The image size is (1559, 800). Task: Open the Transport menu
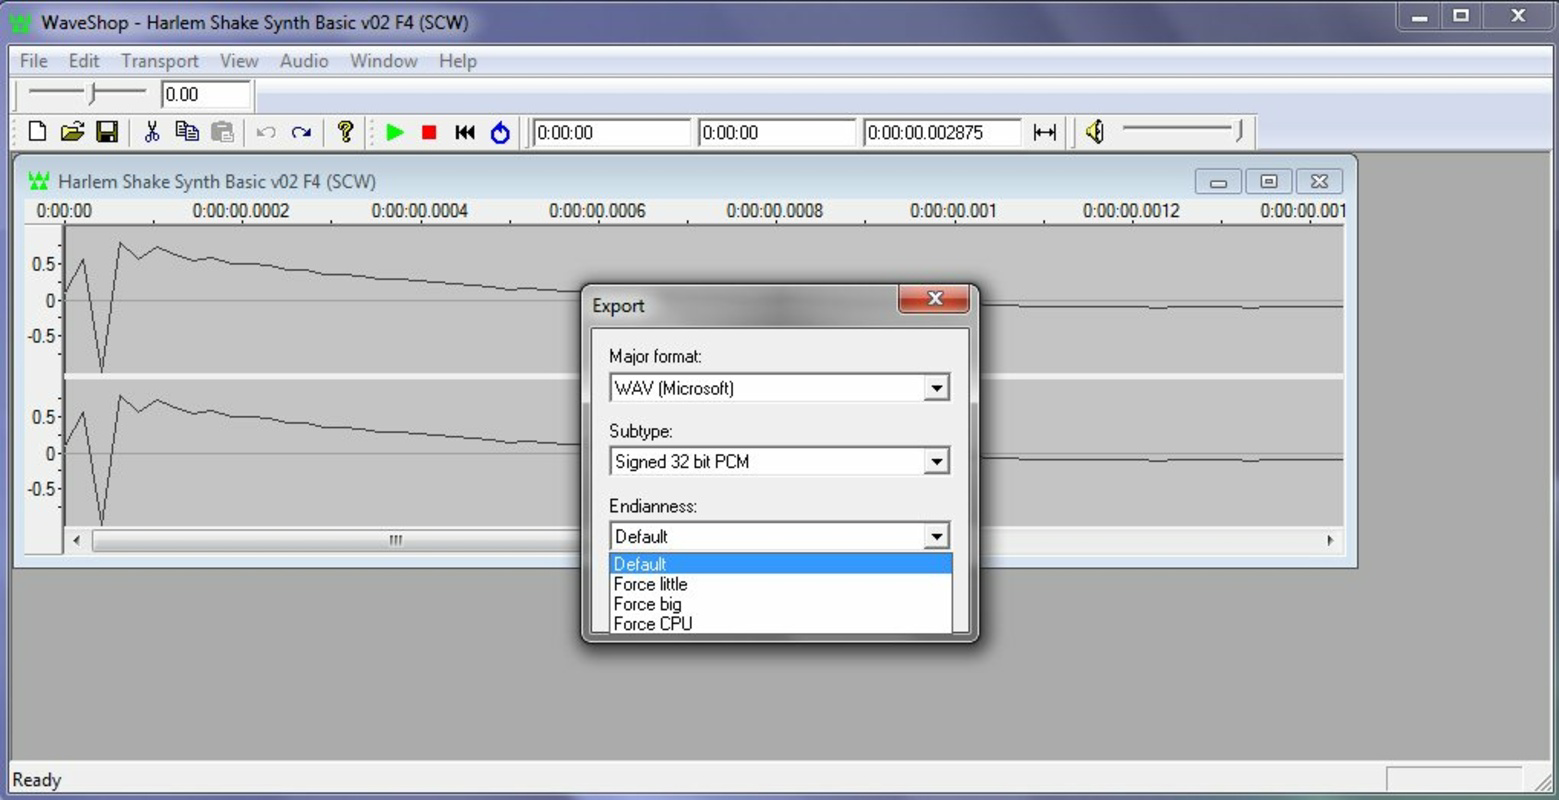[160, 61]
